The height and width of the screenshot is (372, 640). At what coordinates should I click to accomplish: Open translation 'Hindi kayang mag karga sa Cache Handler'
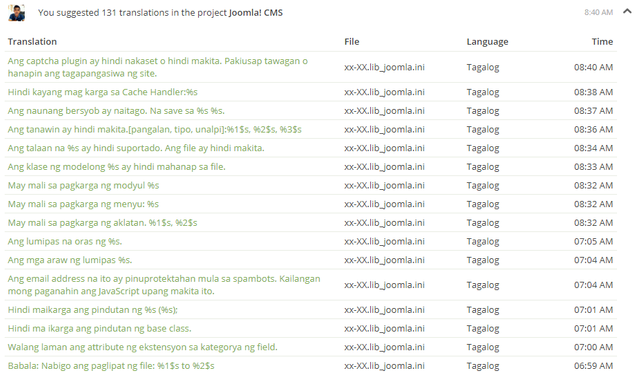coord(102,92)
